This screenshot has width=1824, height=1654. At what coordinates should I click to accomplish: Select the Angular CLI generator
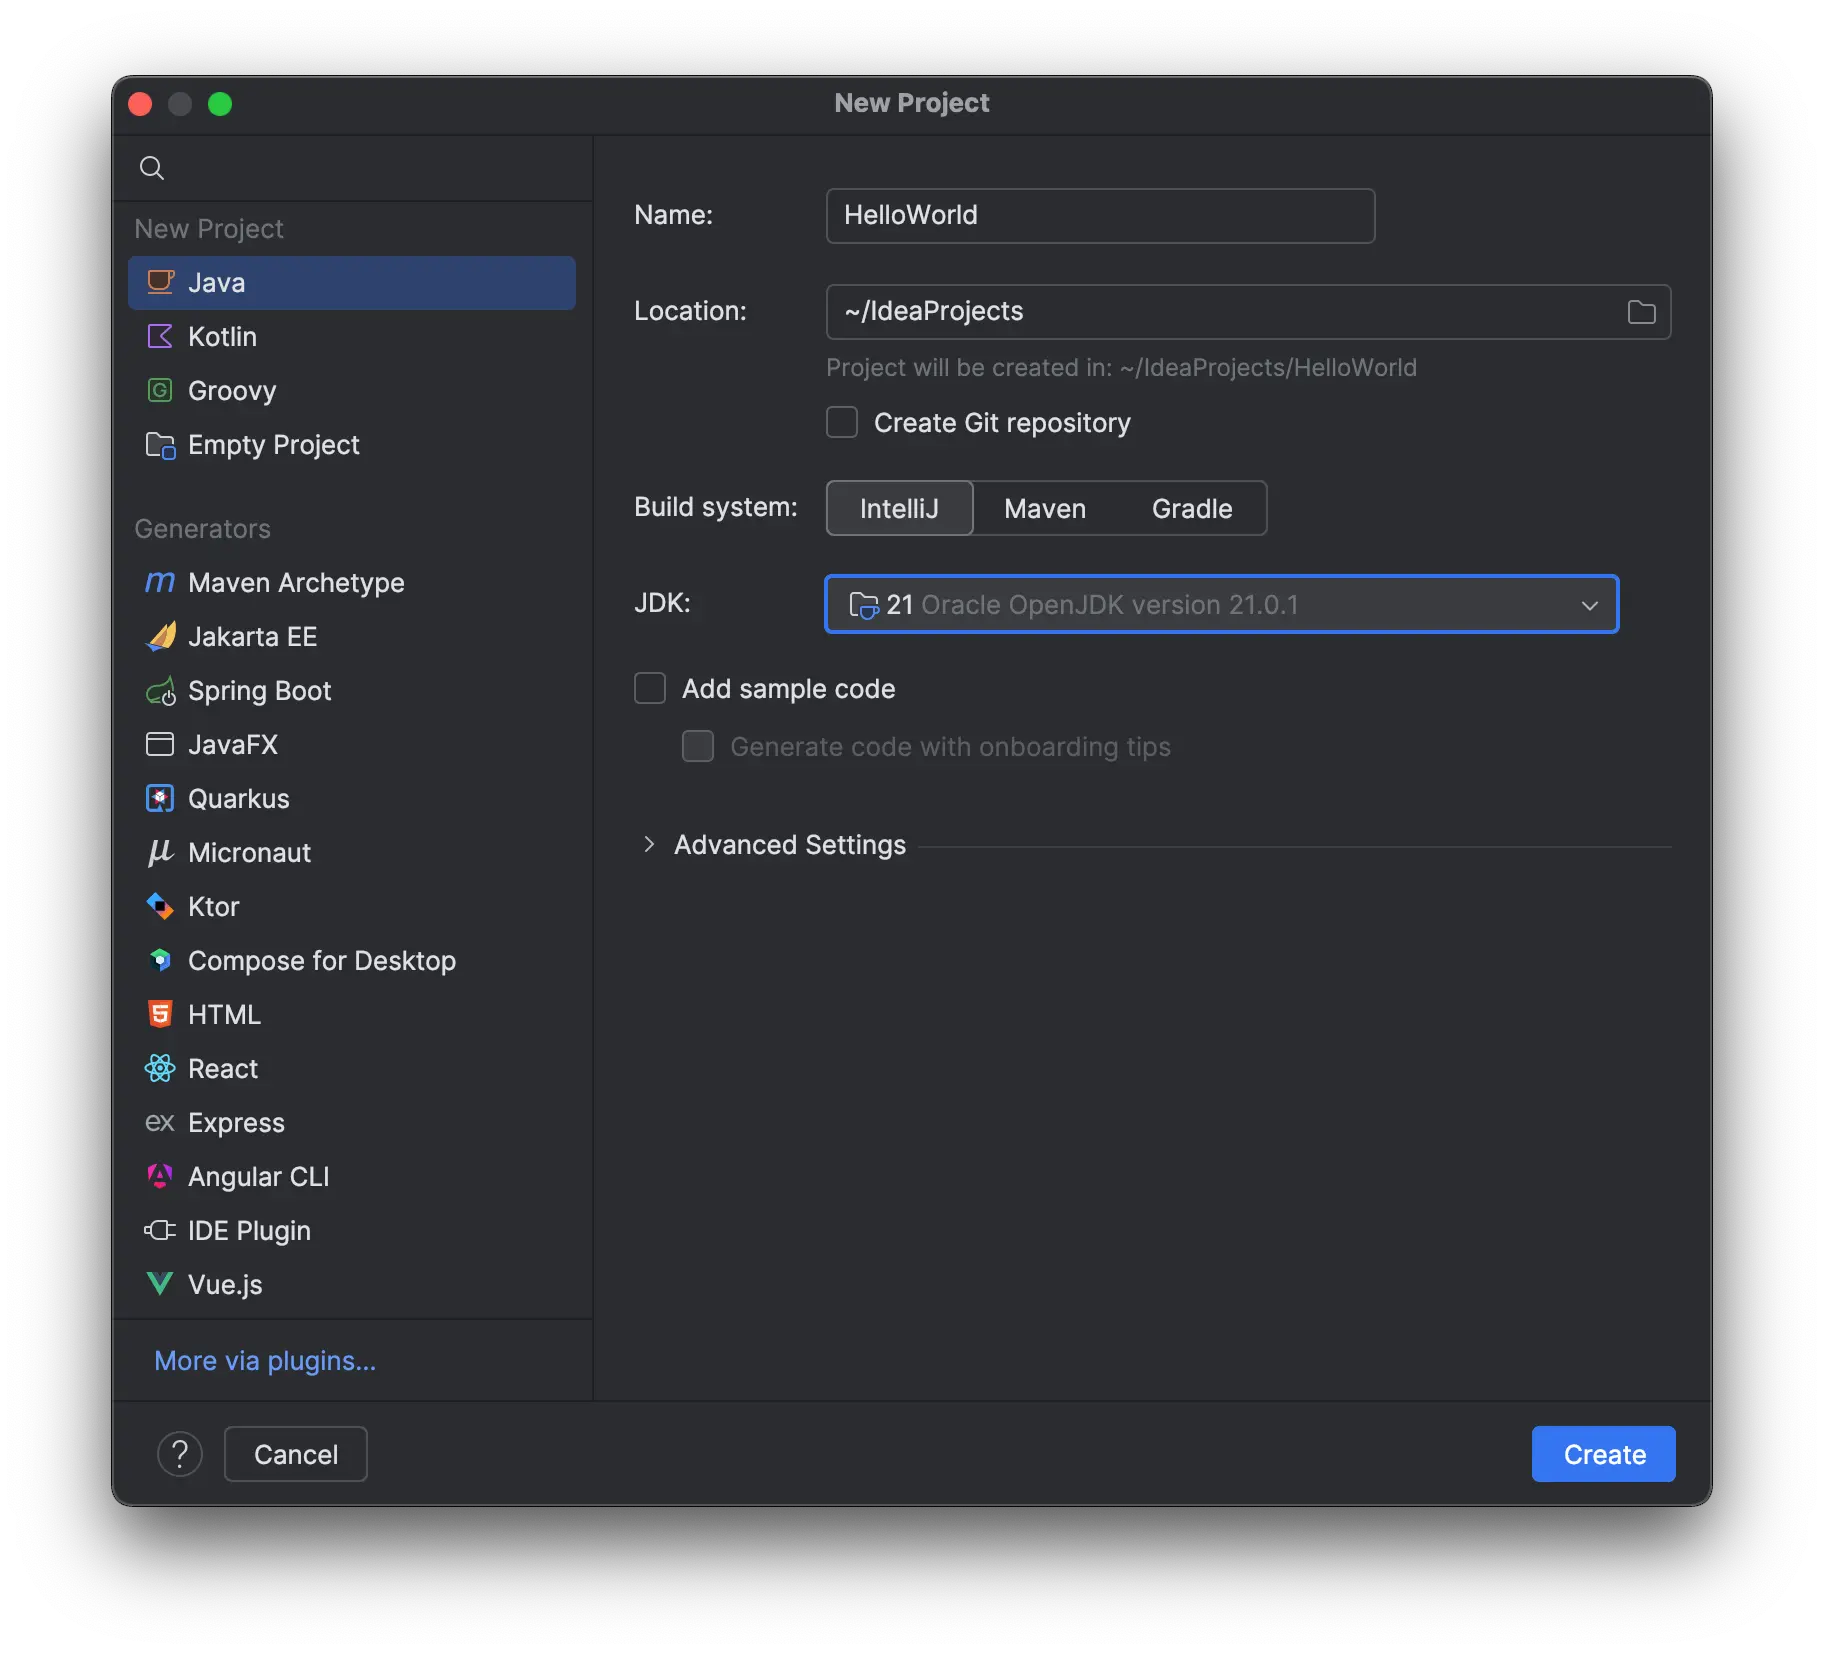tap(259, 1176)
